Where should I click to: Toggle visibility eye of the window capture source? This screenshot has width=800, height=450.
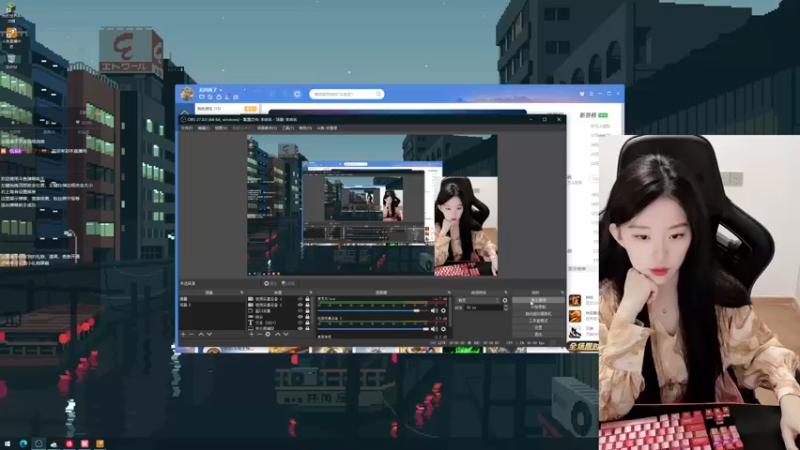pos(300,311)
